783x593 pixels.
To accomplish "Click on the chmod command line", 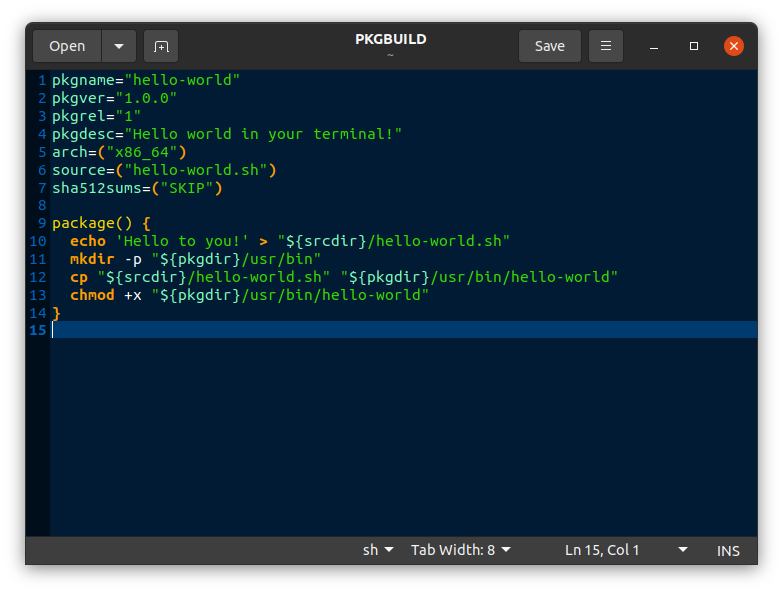I will tap(249, 295).
